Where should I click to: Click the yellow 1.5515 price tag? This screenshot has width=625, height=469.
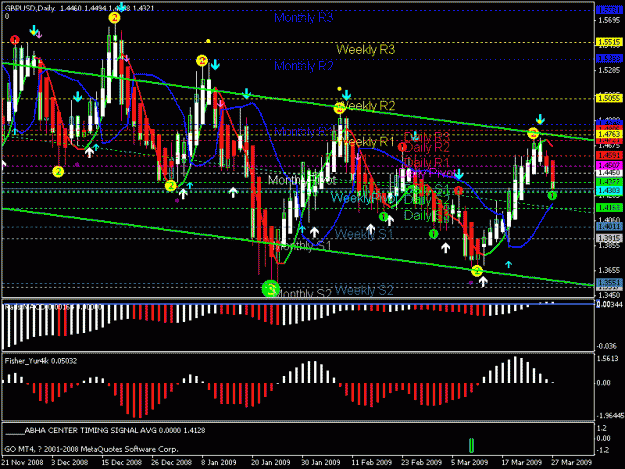click(609, 42)
